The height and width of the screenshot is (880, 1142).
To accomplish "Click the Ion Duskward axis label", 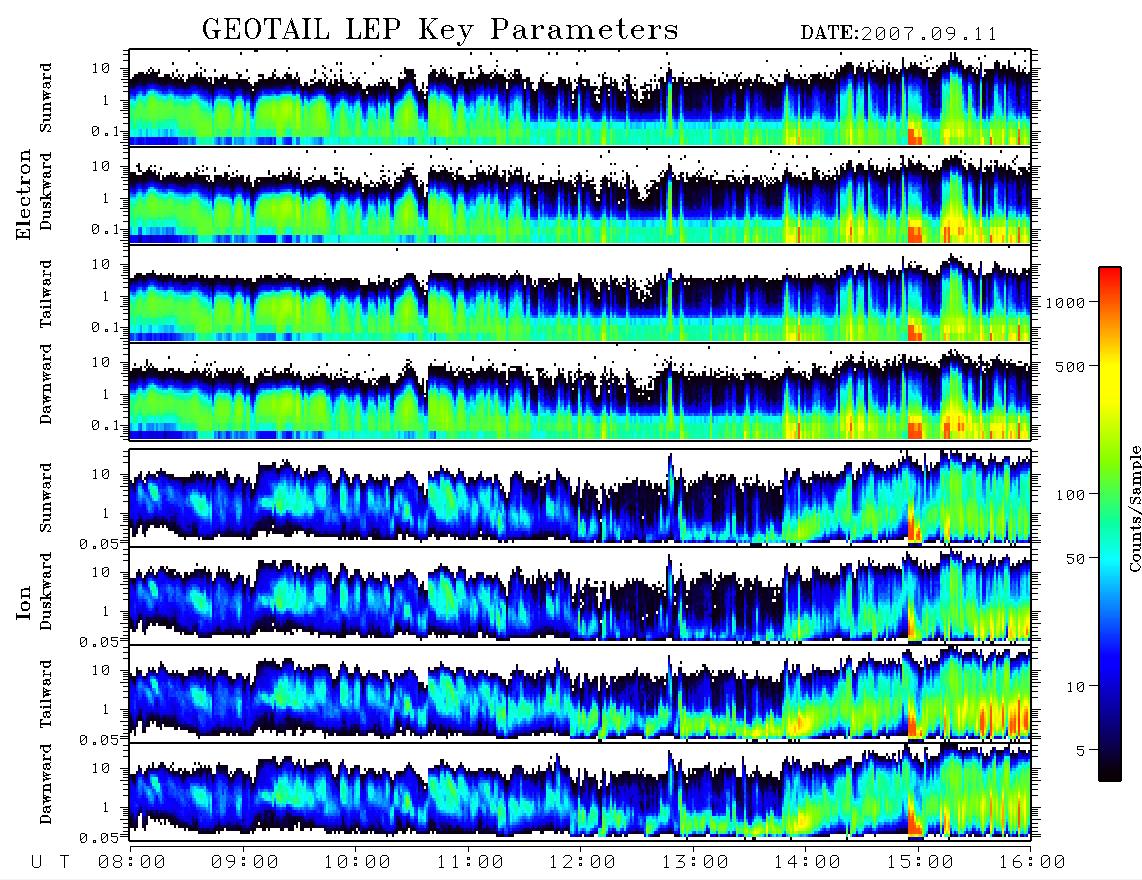I will [46, 592].
